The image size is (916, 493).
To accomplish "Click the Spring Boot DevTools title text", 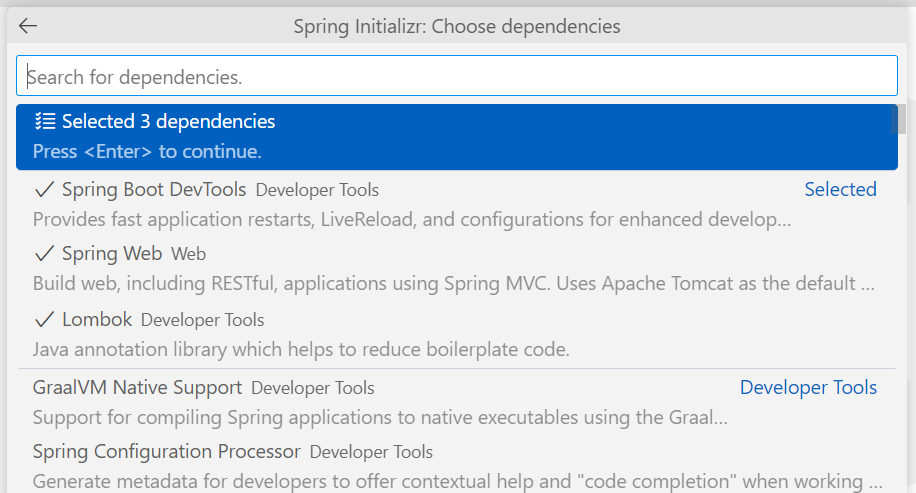I will [154, 189].
